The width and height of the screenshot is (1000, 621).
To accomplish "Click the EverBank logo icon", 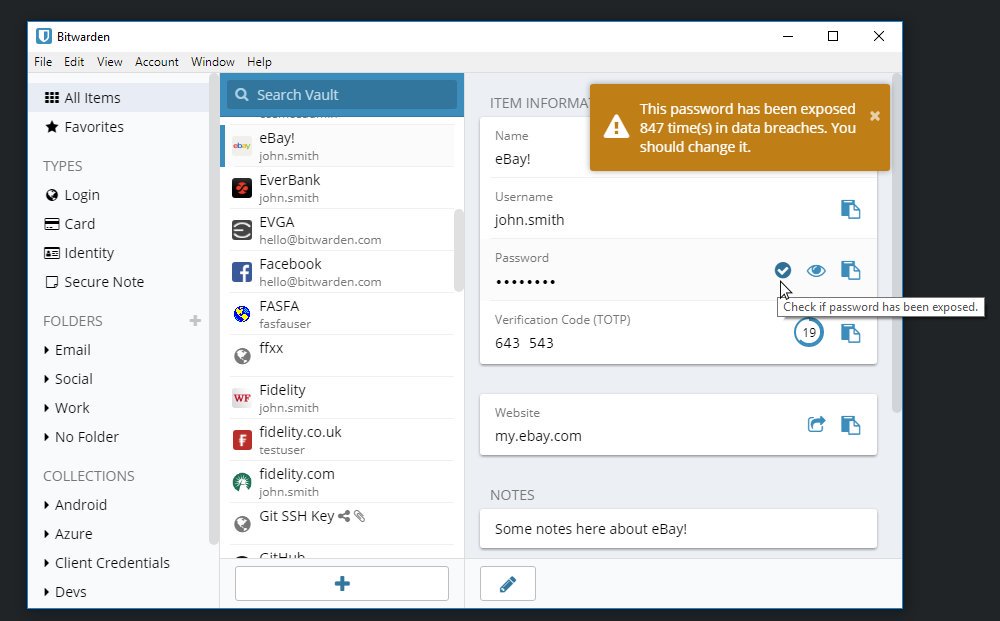I will tap(242, 188).
